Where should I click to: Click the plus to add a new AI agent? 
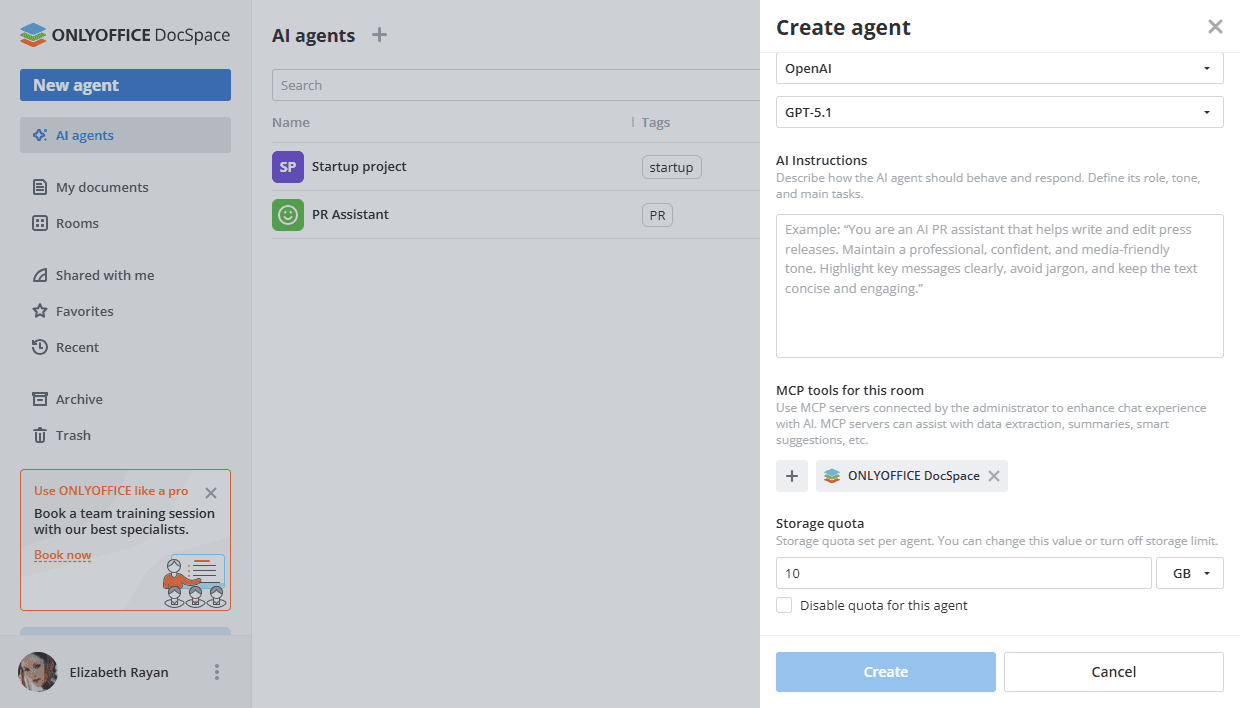pyautogui.click(x=379, y=34)
